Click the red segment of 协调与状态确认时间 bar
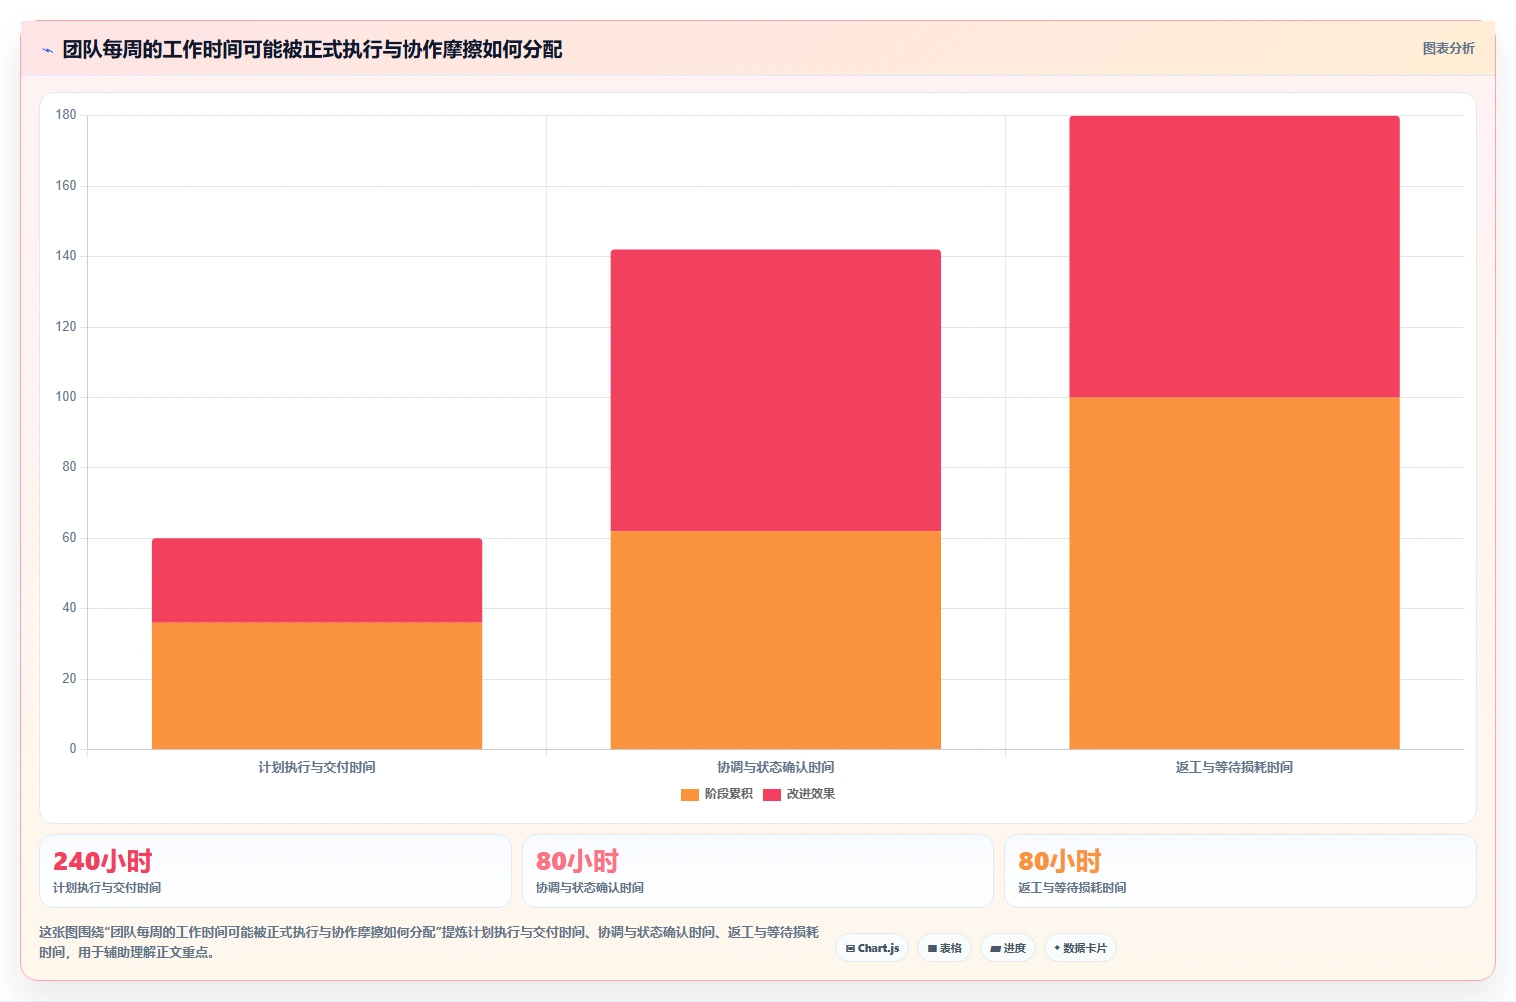 (x=775, y=390)
